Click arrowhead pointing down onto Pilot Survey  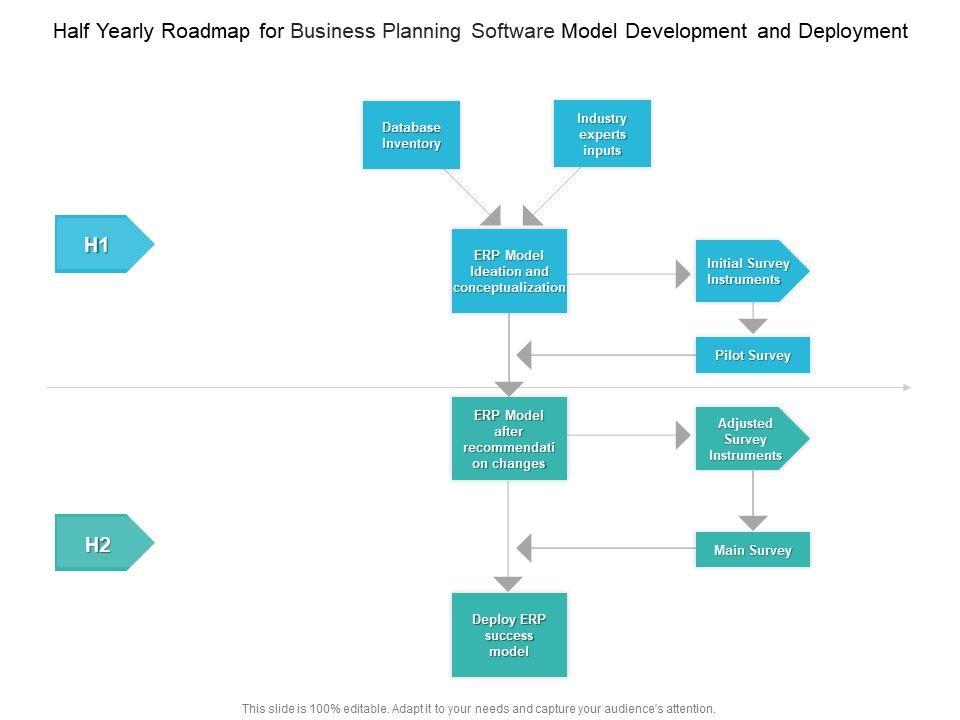point(753,325)
